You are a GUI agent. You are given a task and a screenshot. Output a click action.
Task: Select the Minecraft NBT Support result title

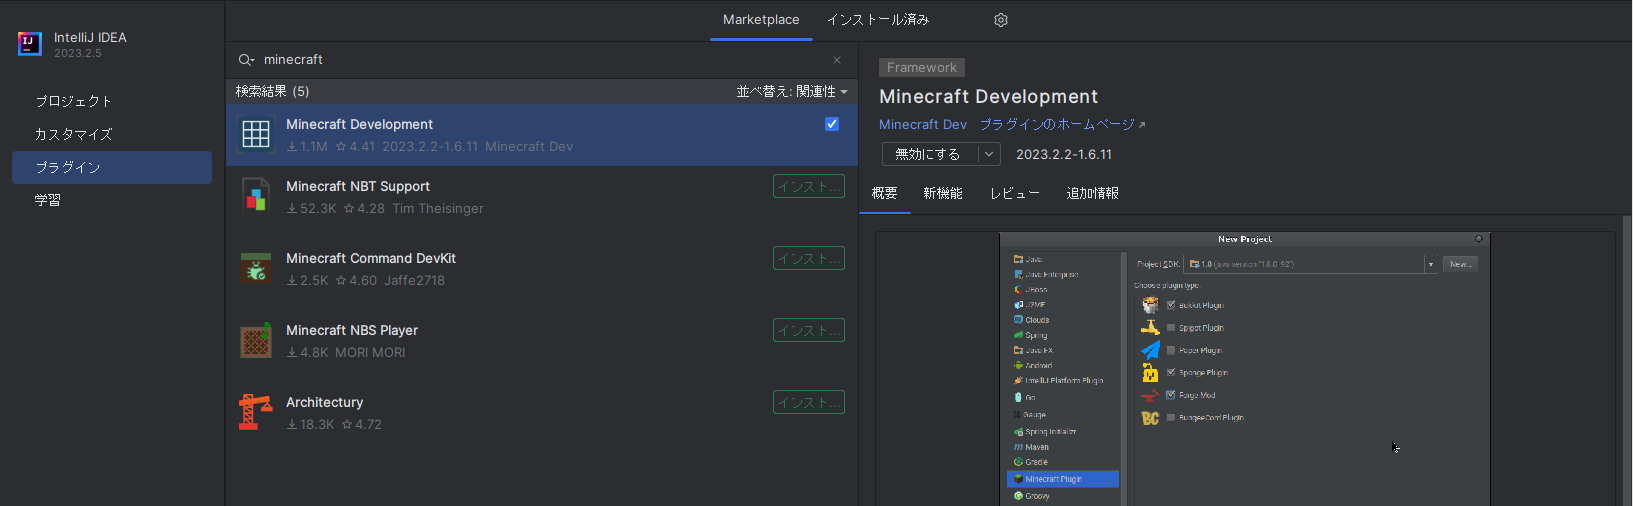pos(358,186)
